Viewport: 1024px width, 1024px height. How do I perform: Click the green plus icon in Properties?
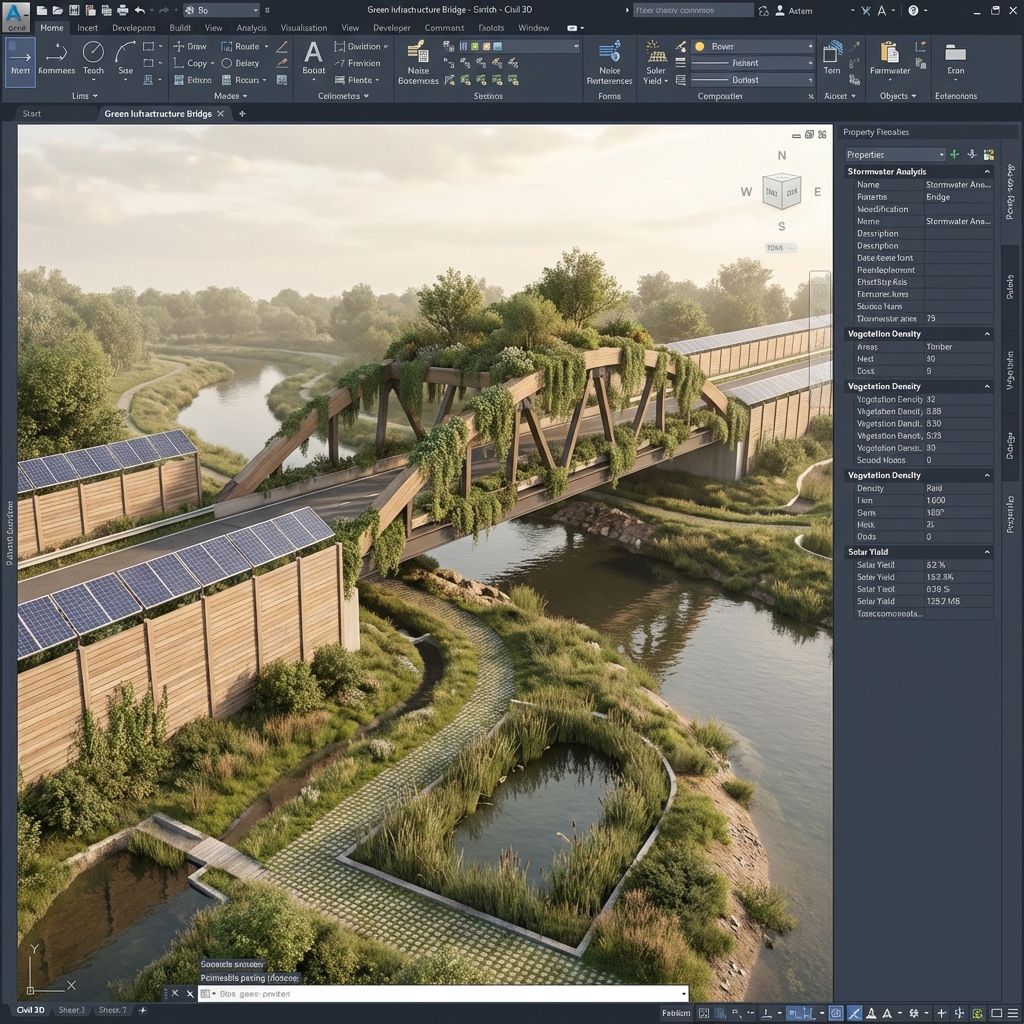[954, 154]
